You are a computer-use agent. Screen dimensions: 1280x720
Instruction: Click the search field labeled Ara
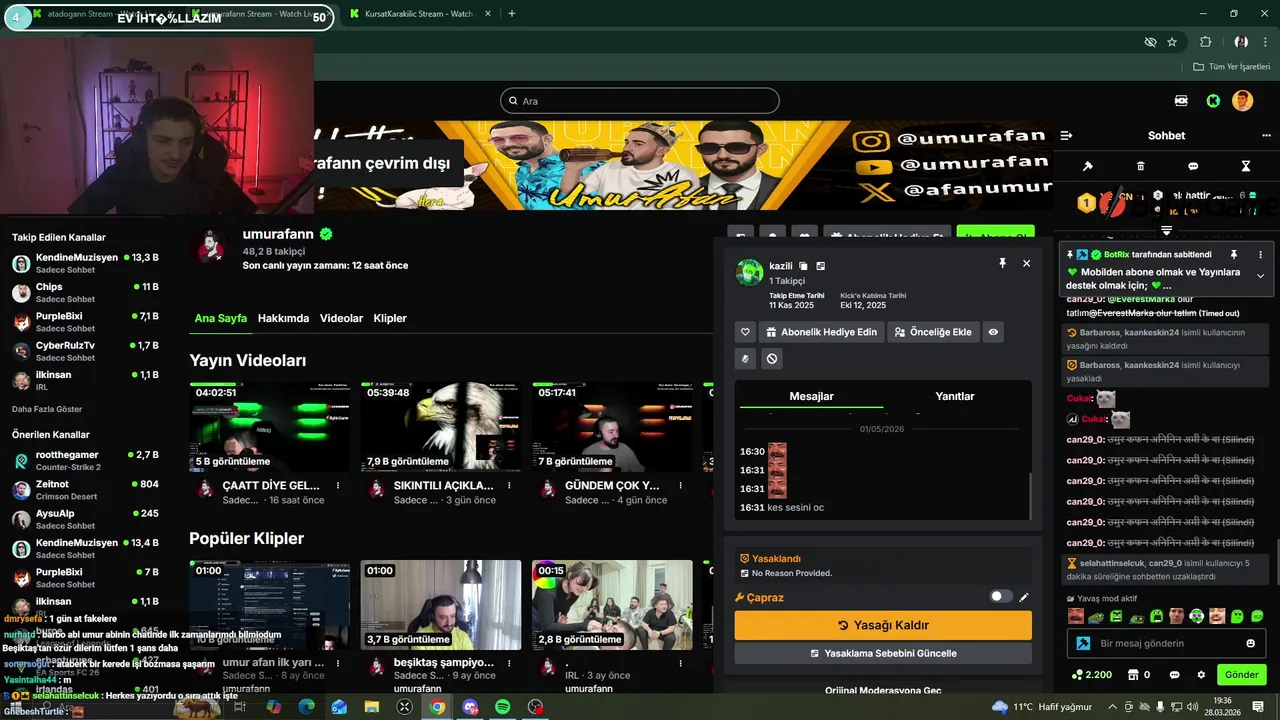640,101
